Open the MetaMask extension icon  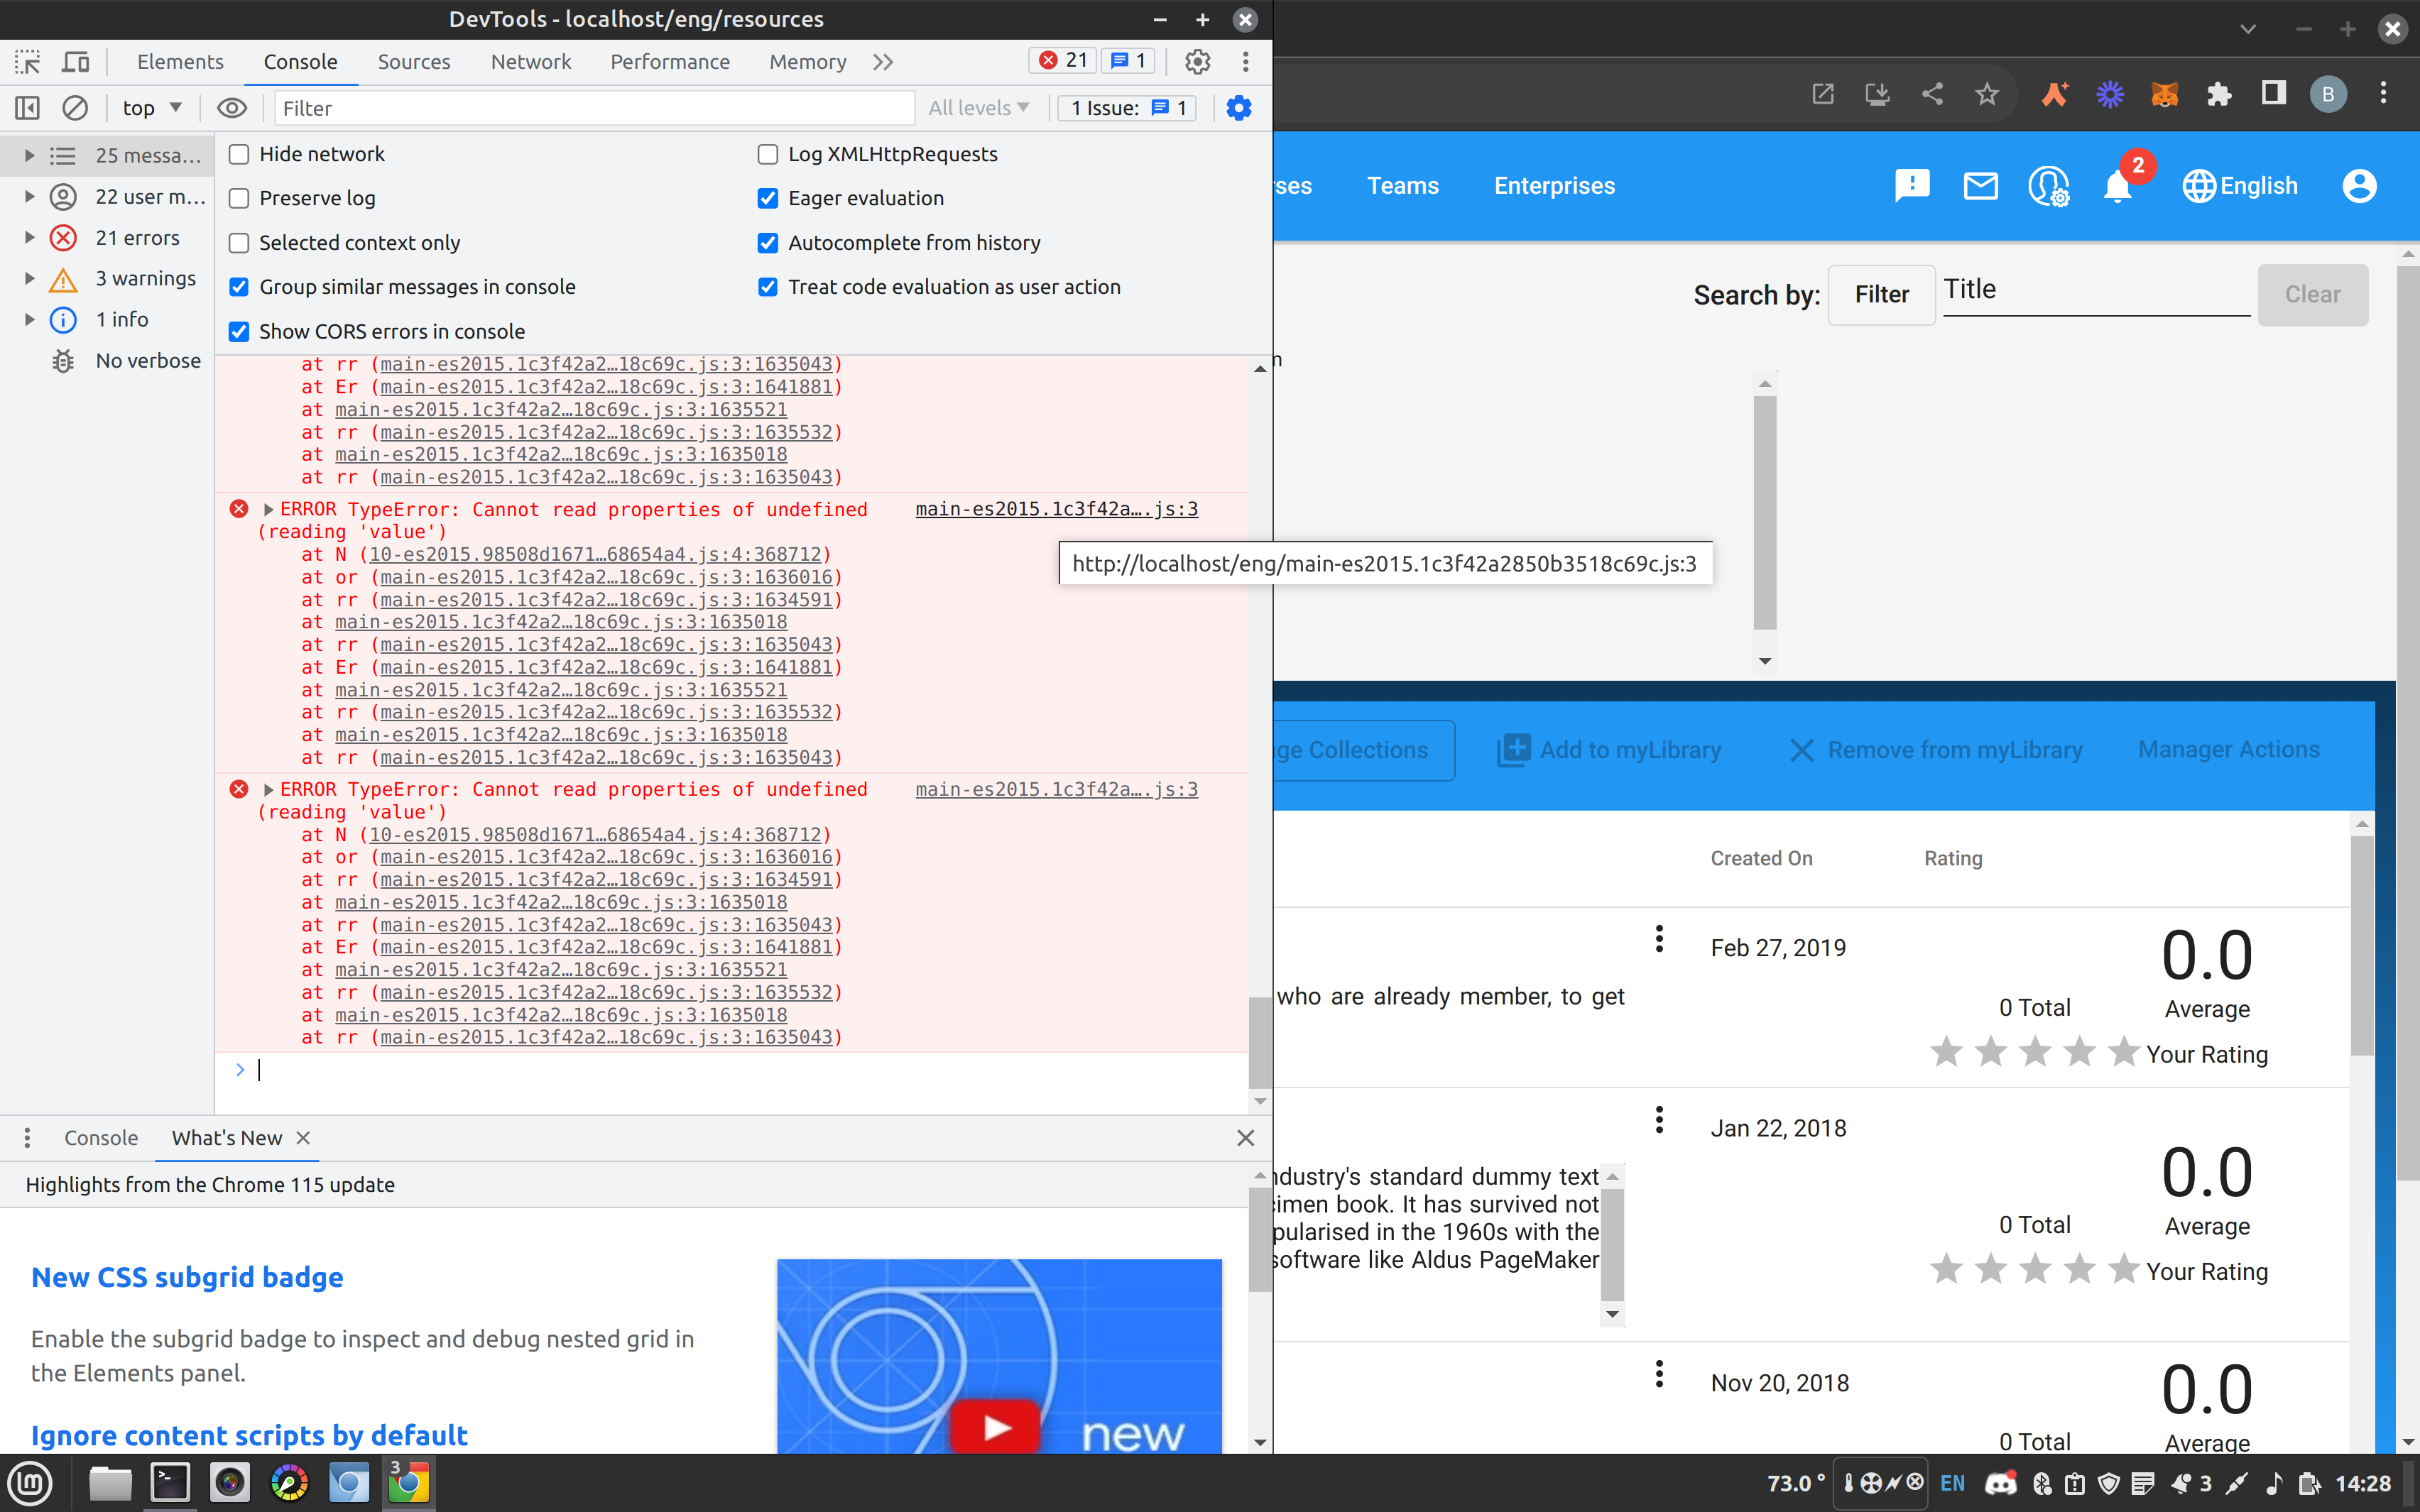click(2164, 93)
